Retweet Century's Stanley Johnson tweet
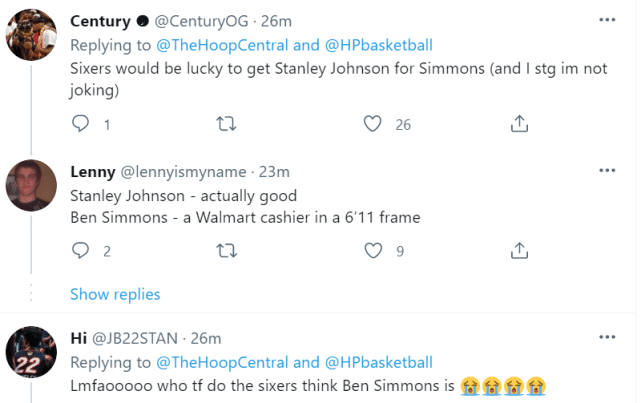This screenshot has width=641, height=403. pos(226,125)
